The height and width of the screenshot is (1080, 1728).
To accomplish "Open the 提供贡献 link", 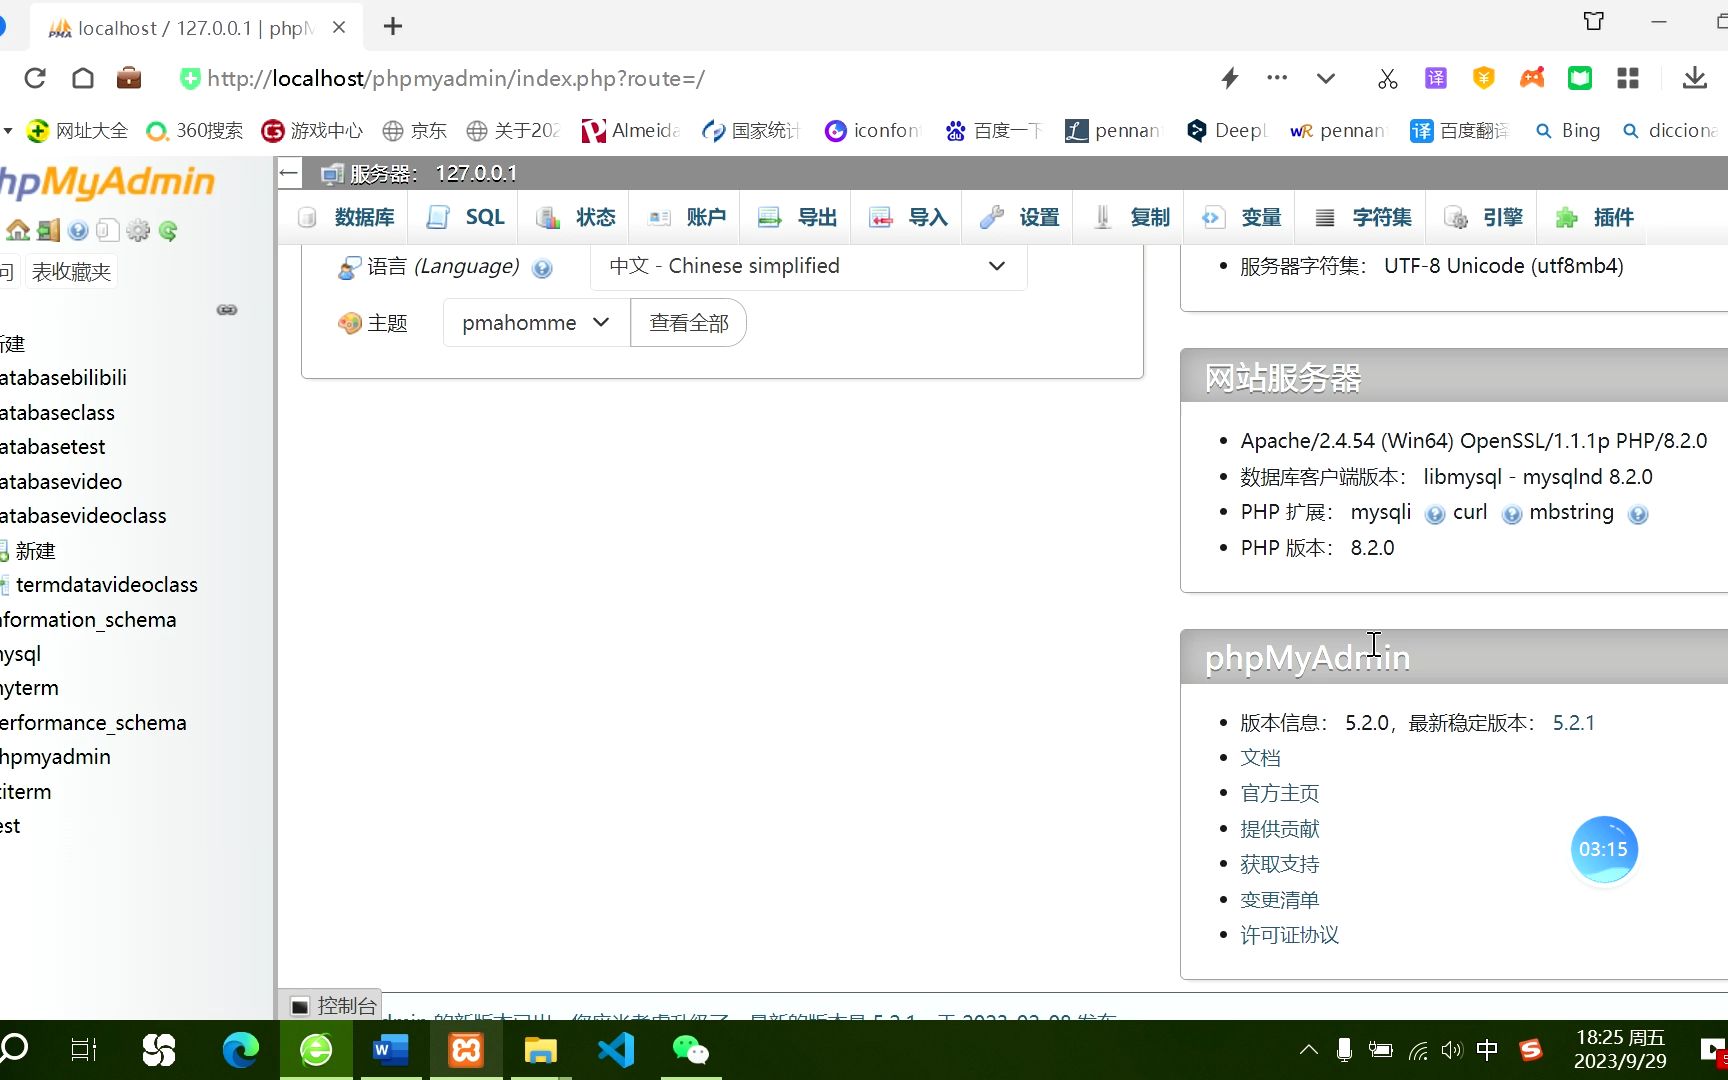I will (1280, 829).
